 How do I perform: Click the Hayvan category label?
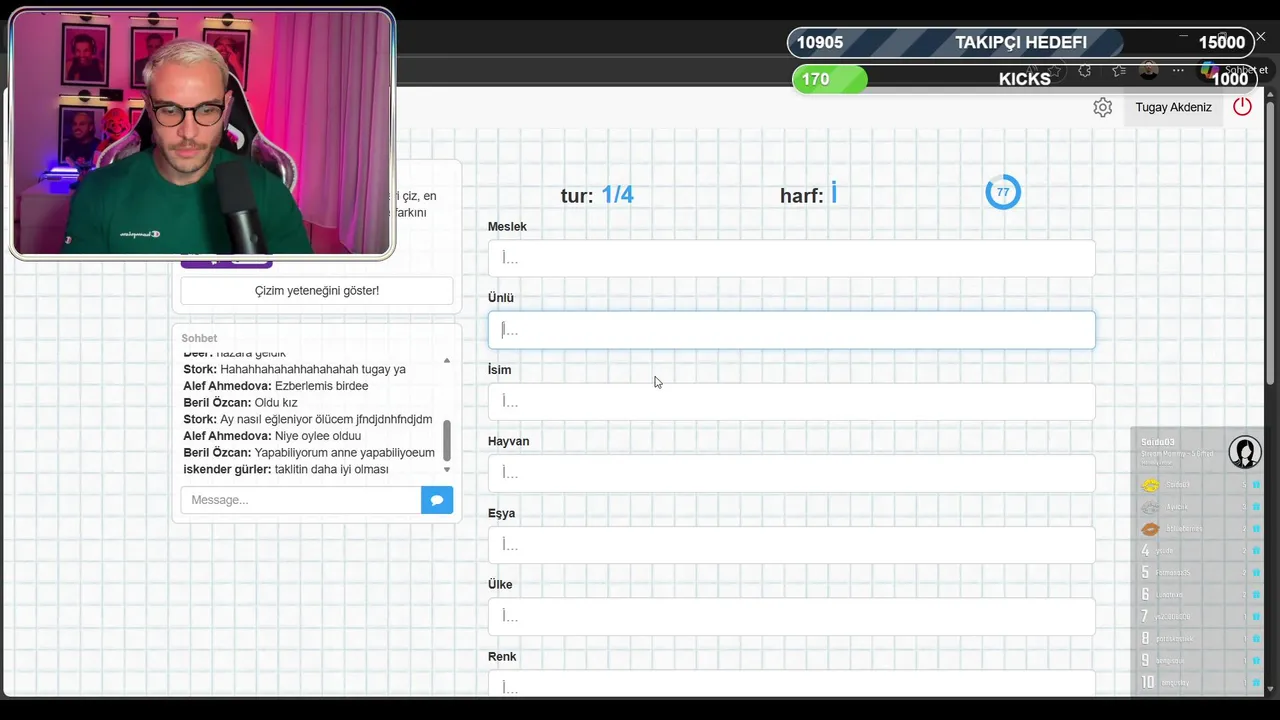508,441
